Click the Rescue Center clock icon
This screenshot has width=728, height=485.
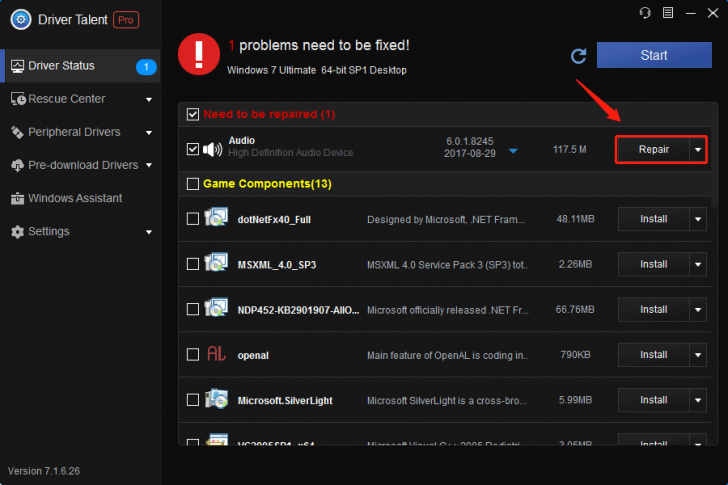pos(18,99)
